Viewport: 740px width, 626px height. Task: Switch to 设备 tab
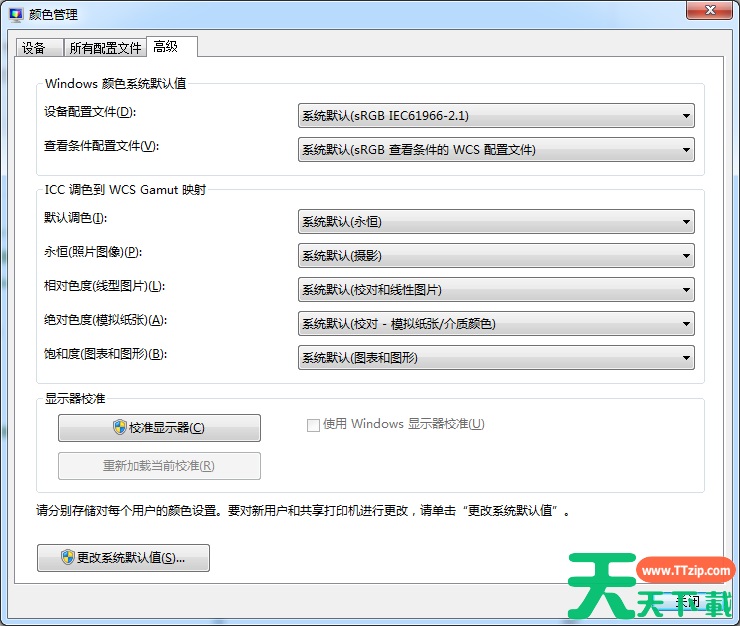(x=40, y=48)
